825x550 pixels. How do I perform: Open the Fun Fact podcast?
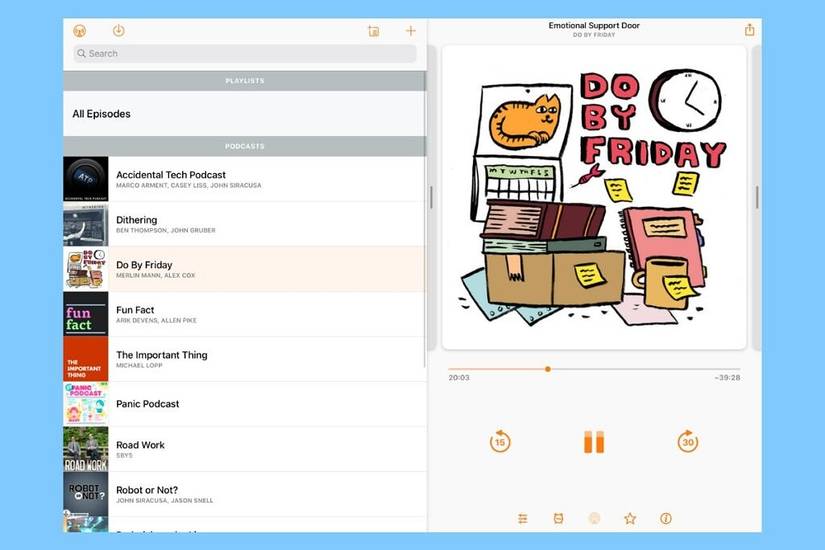tap(245, 314)
